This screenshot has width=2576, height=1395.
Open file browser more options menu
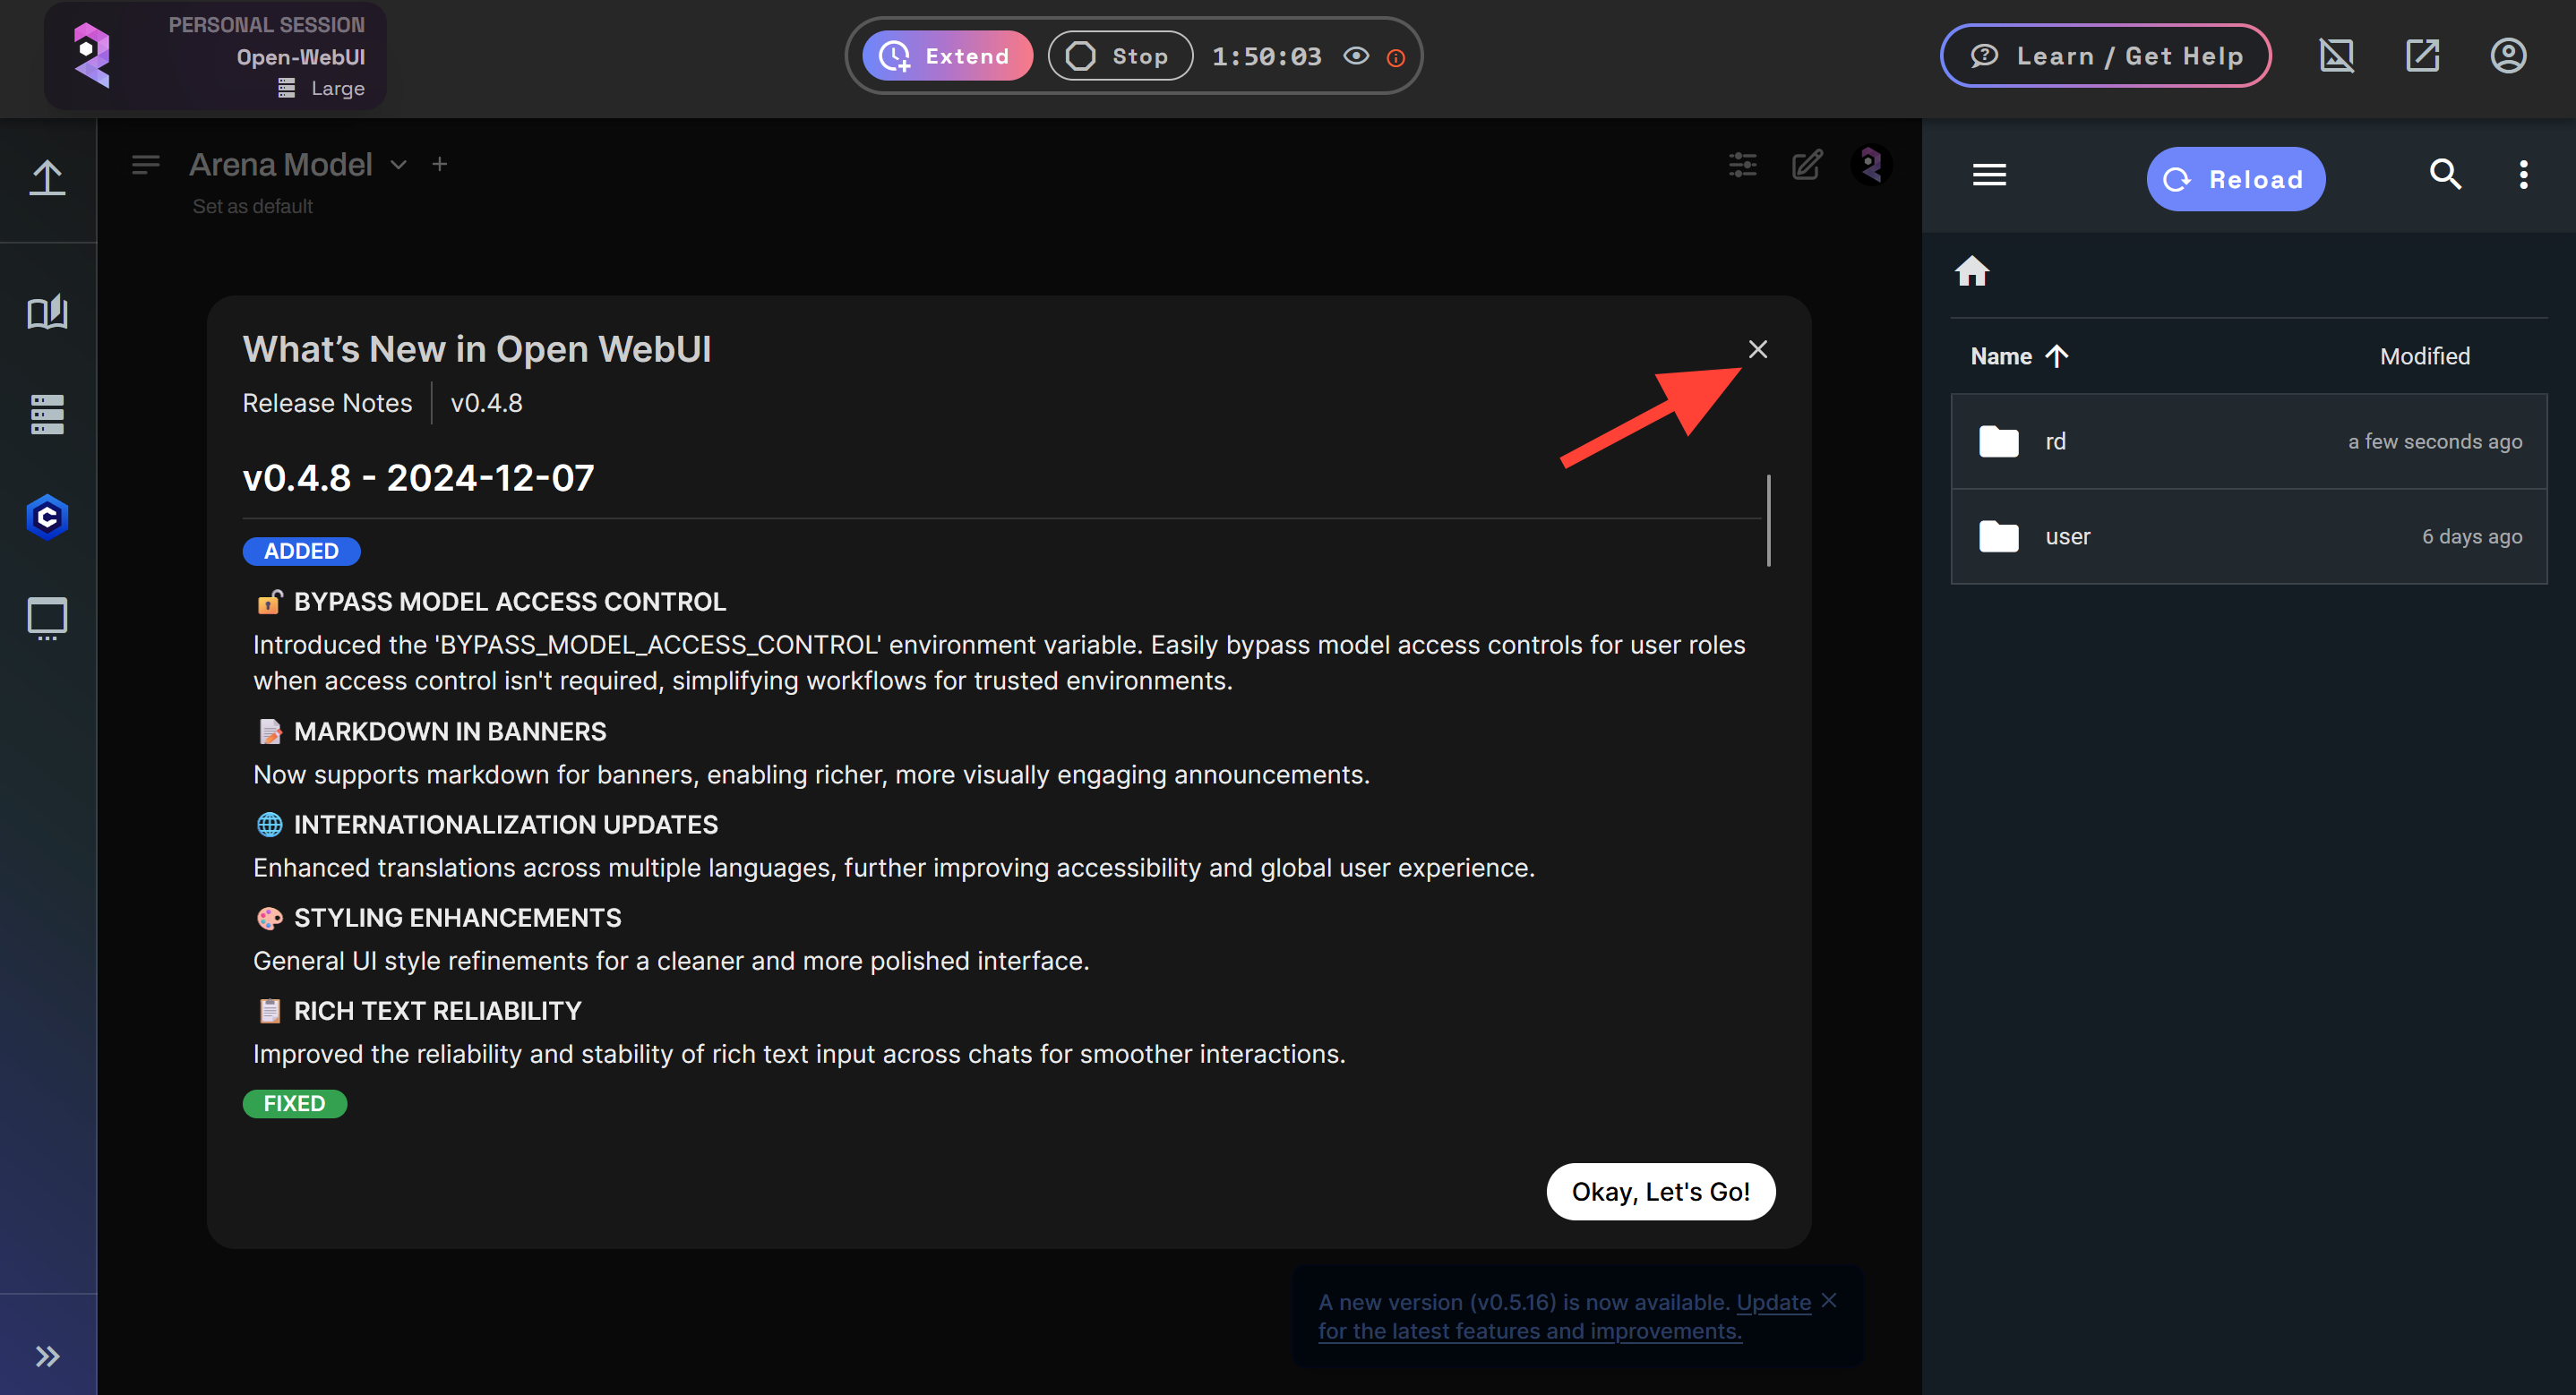[x=2523, y=175]
